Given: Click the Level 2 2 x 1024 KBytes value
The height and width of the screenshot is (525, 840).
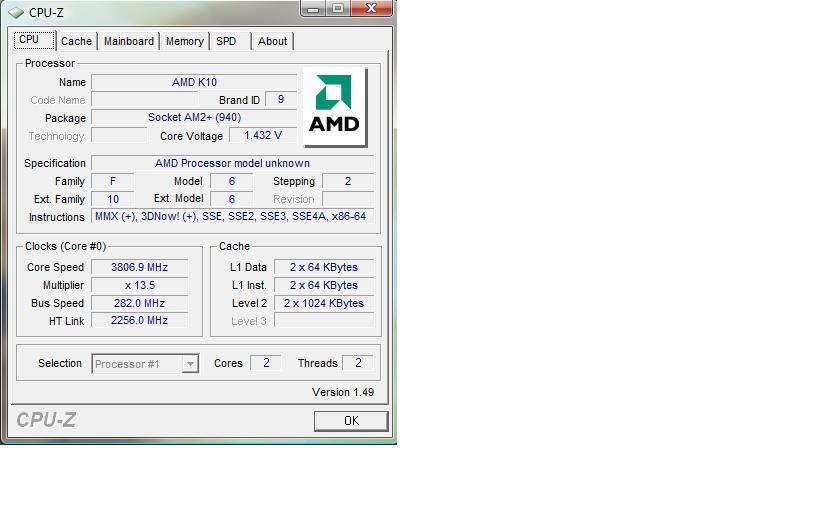Looking at the screenshot, I should [324, 303].
